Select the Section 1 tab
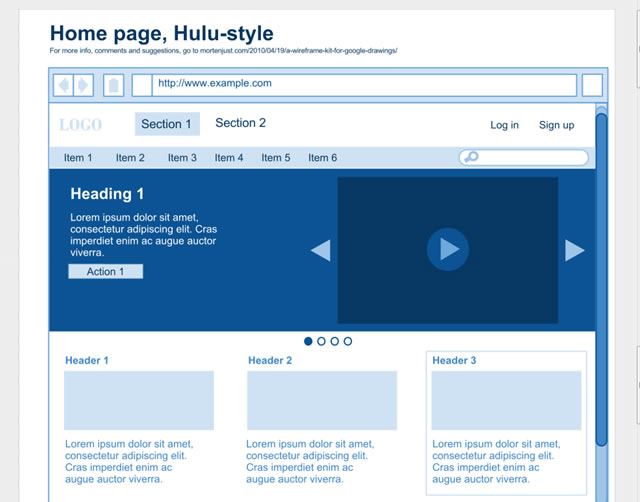The image size is (640, 502). [x=167, y=124]
